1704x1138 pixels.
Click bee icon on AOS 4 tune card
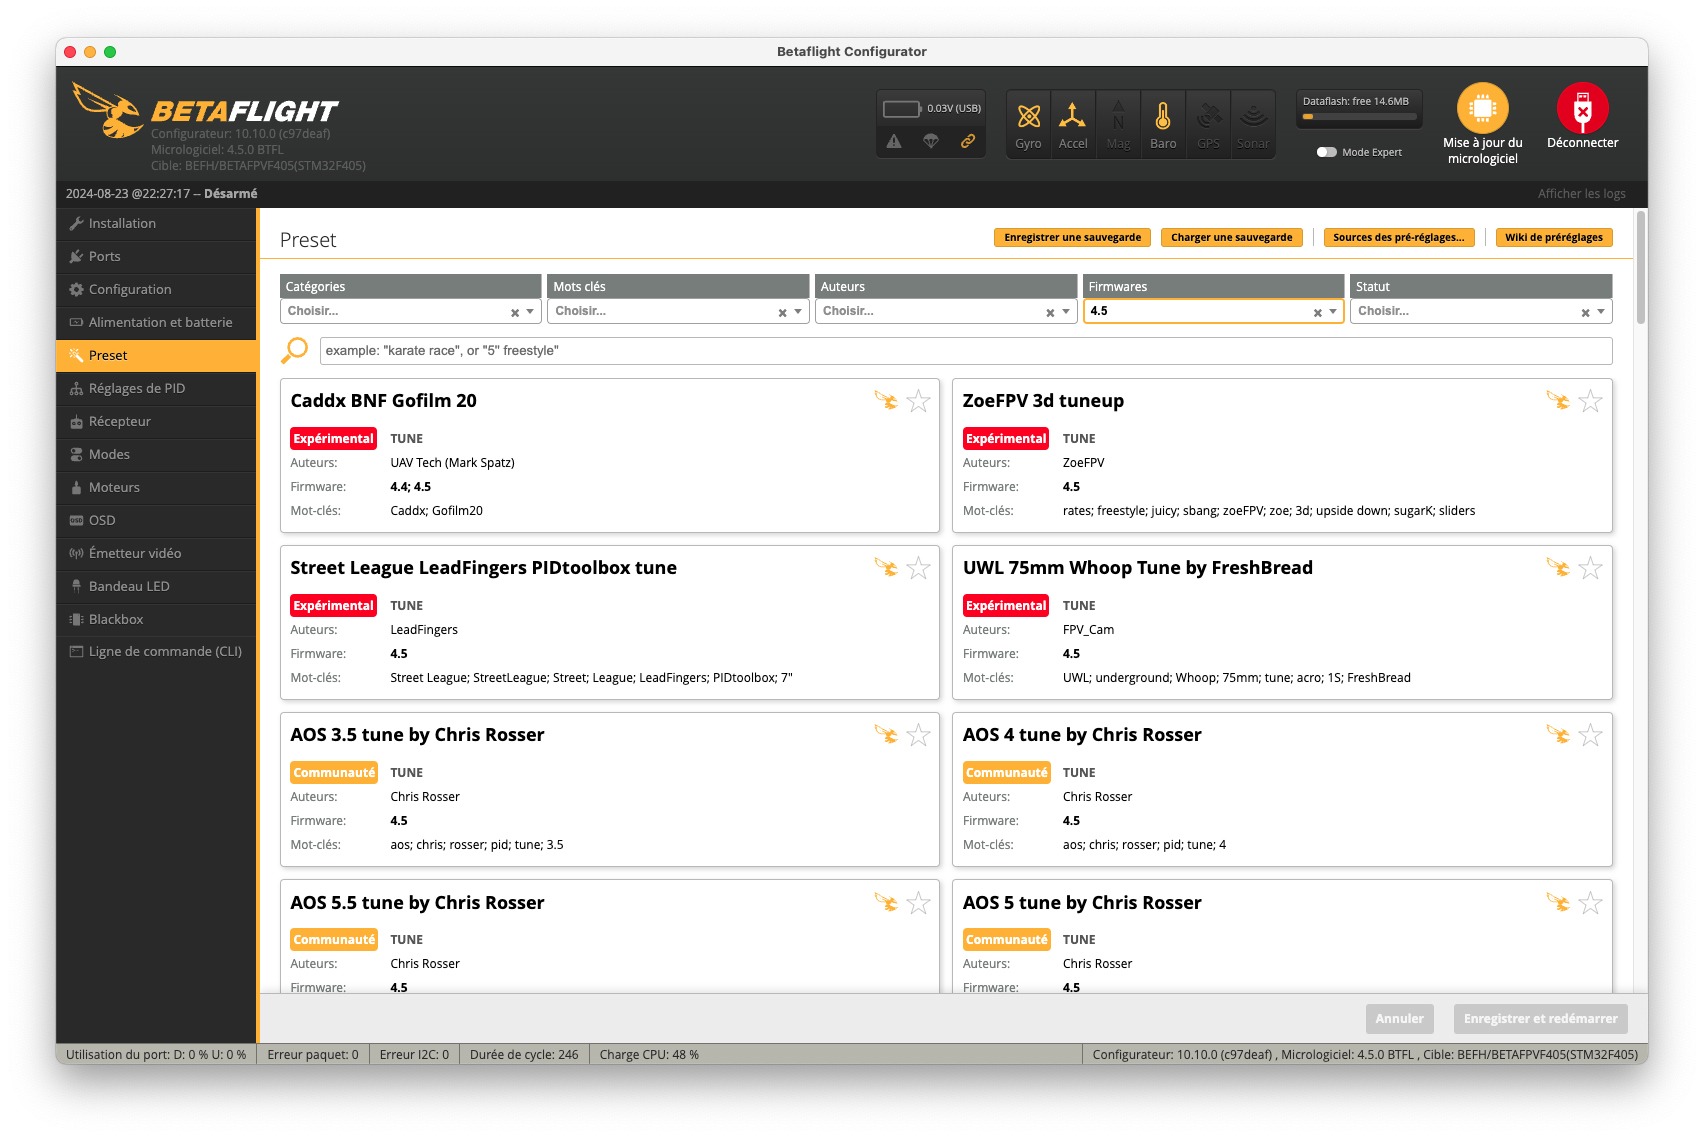pos(1558,735)
